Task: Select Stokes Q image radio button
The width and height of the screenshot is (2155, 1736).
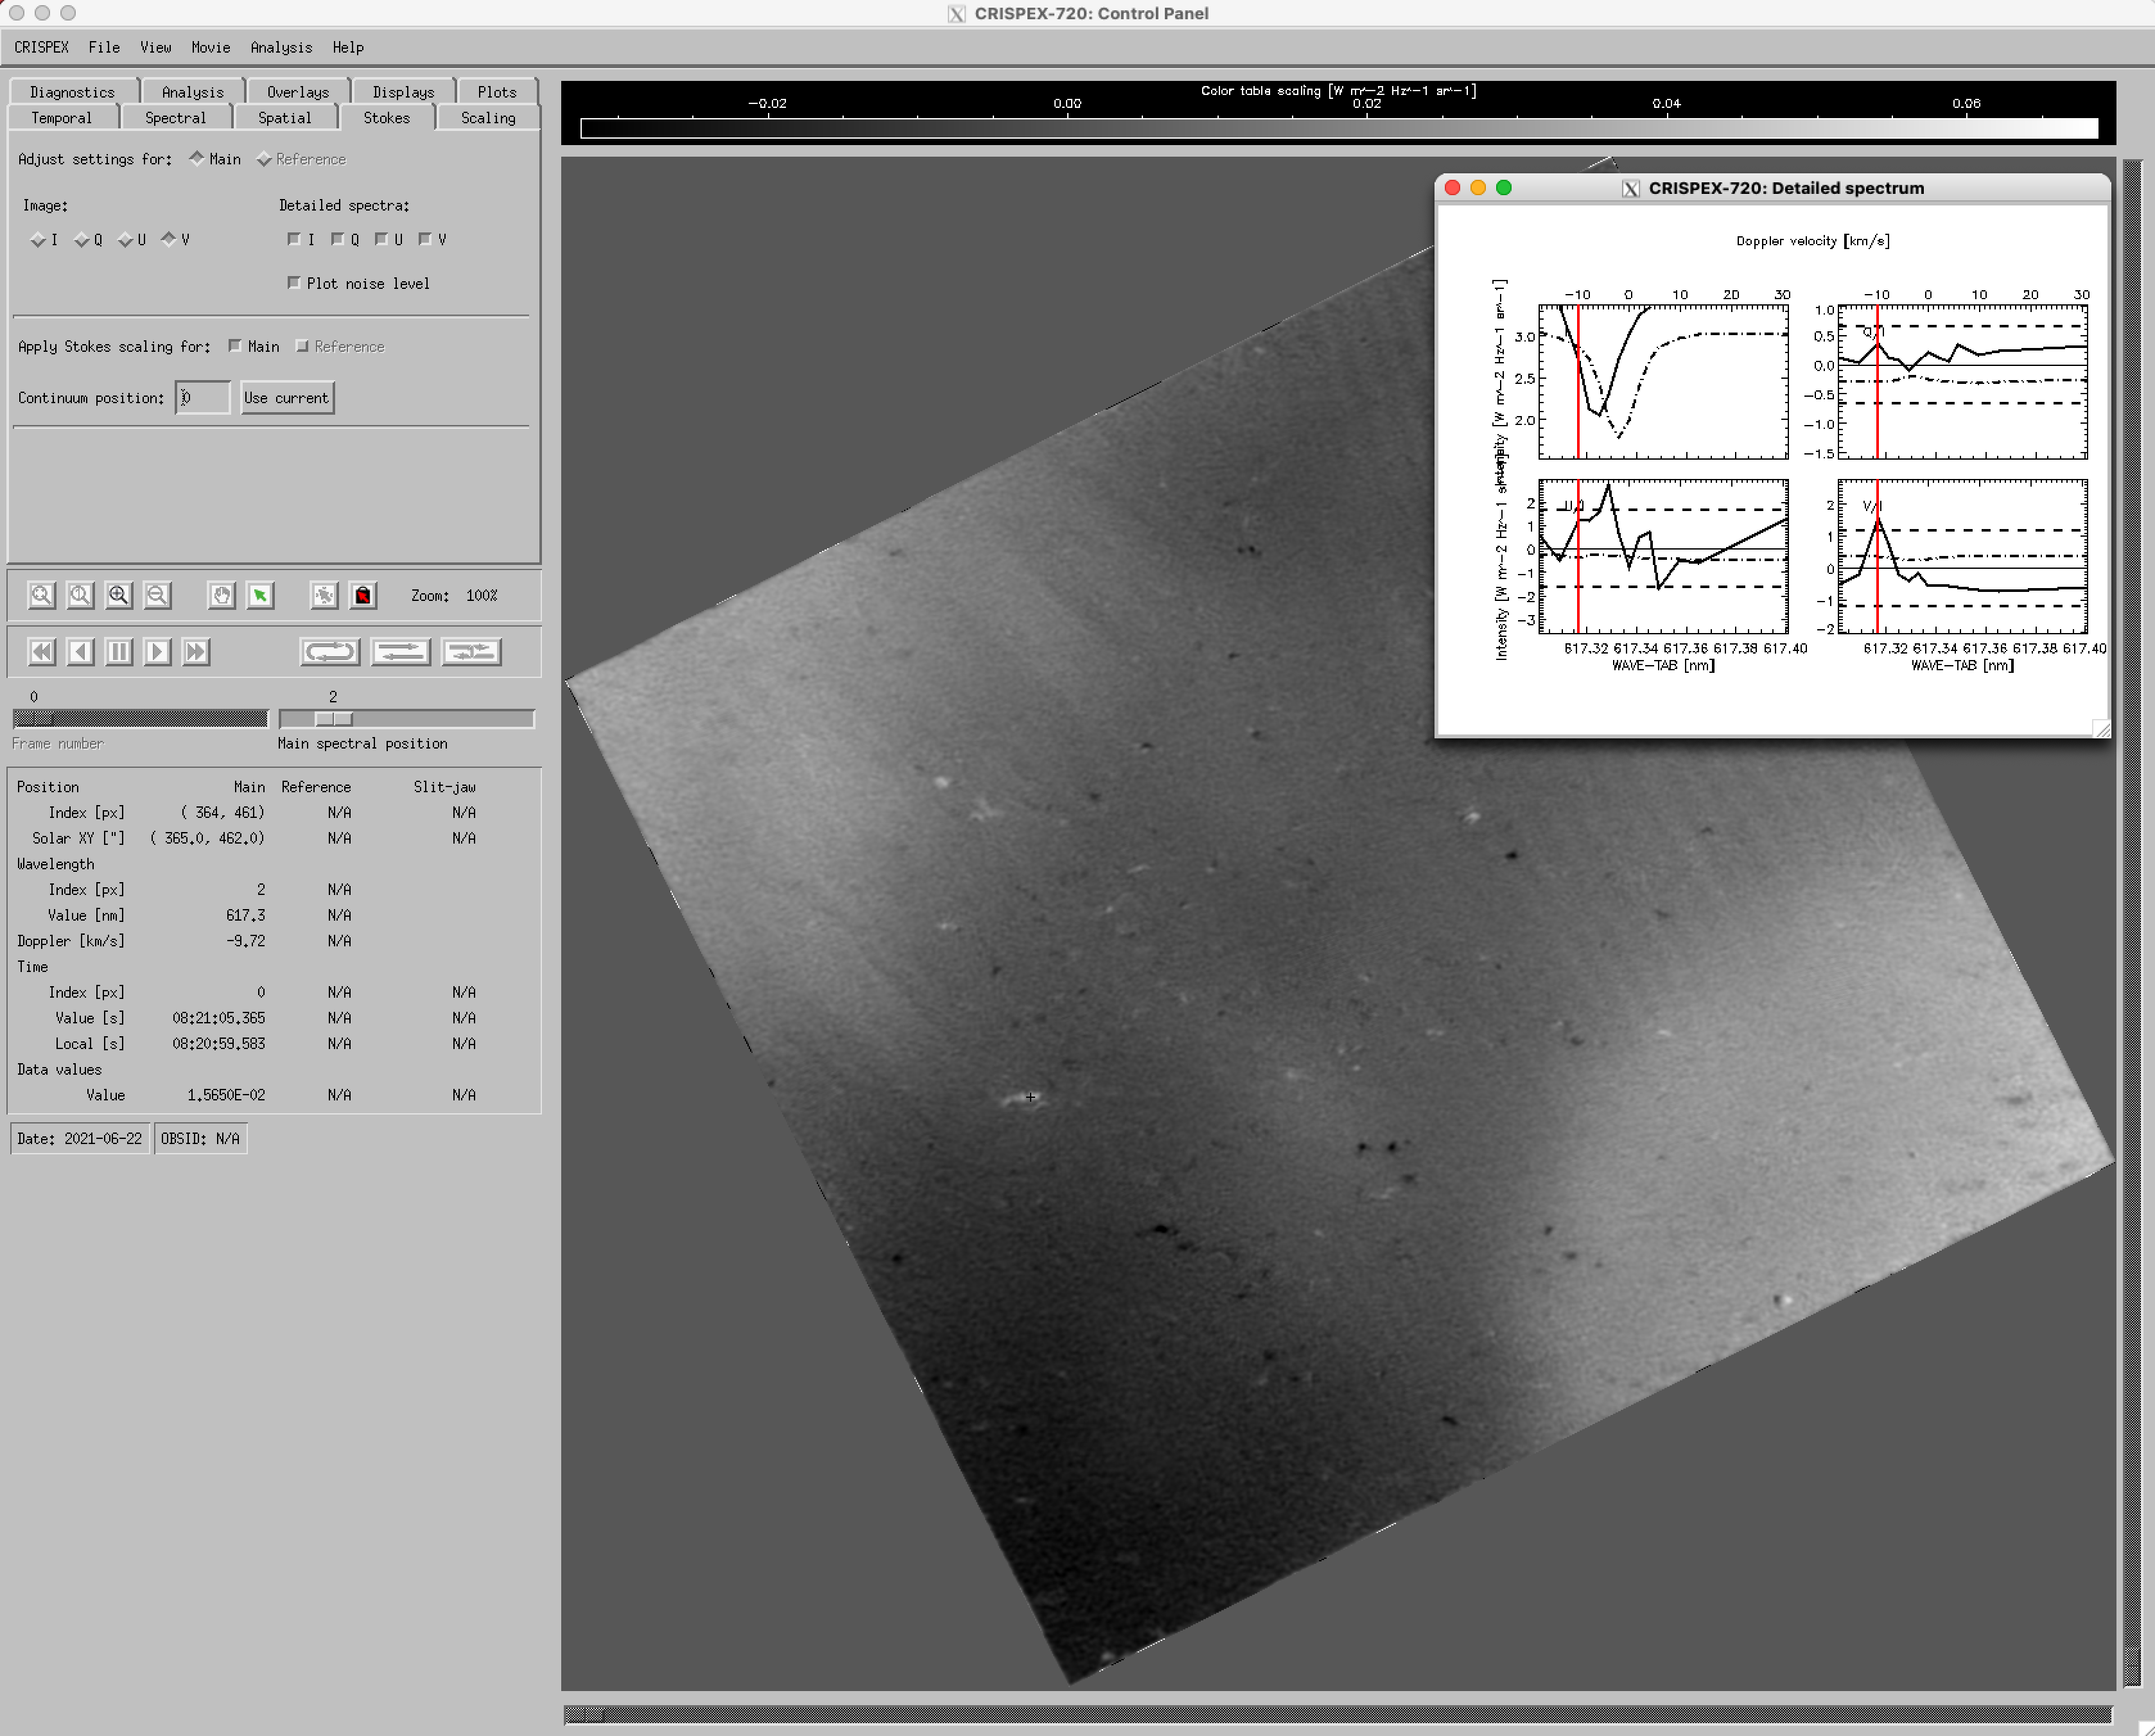Action: (82, 240)
